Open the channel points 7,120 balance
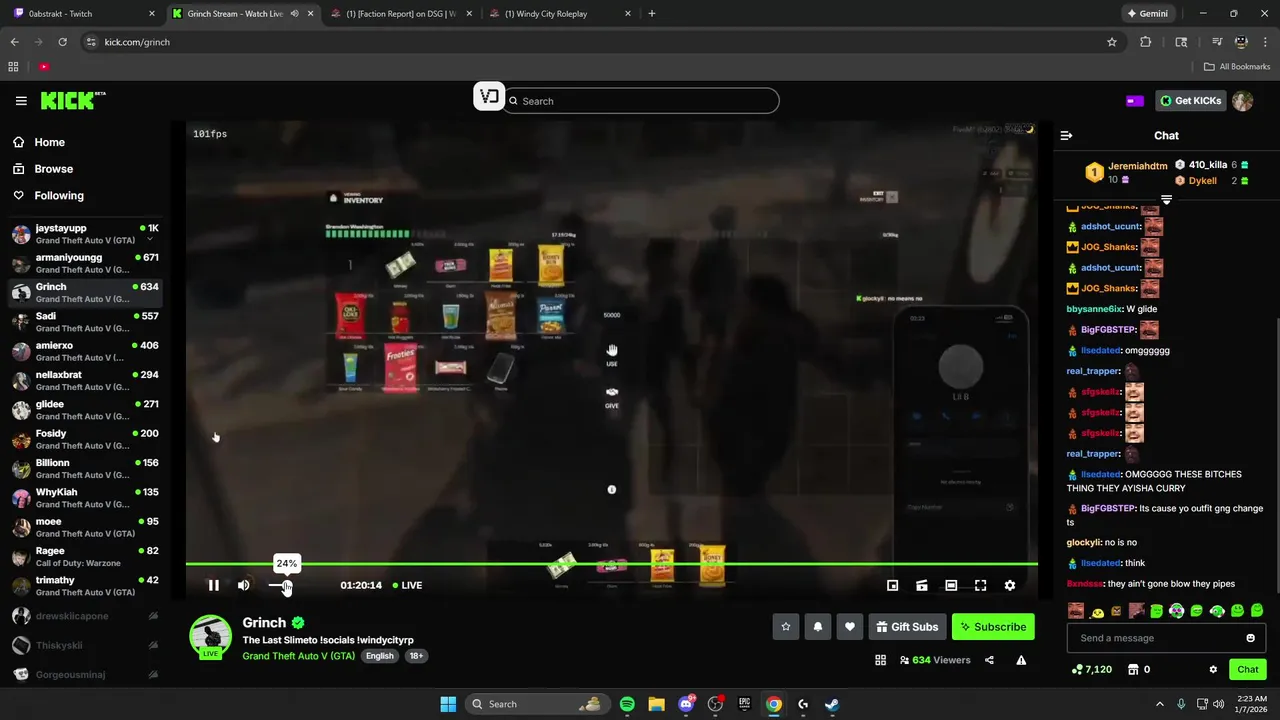 tap(1091, 669)
